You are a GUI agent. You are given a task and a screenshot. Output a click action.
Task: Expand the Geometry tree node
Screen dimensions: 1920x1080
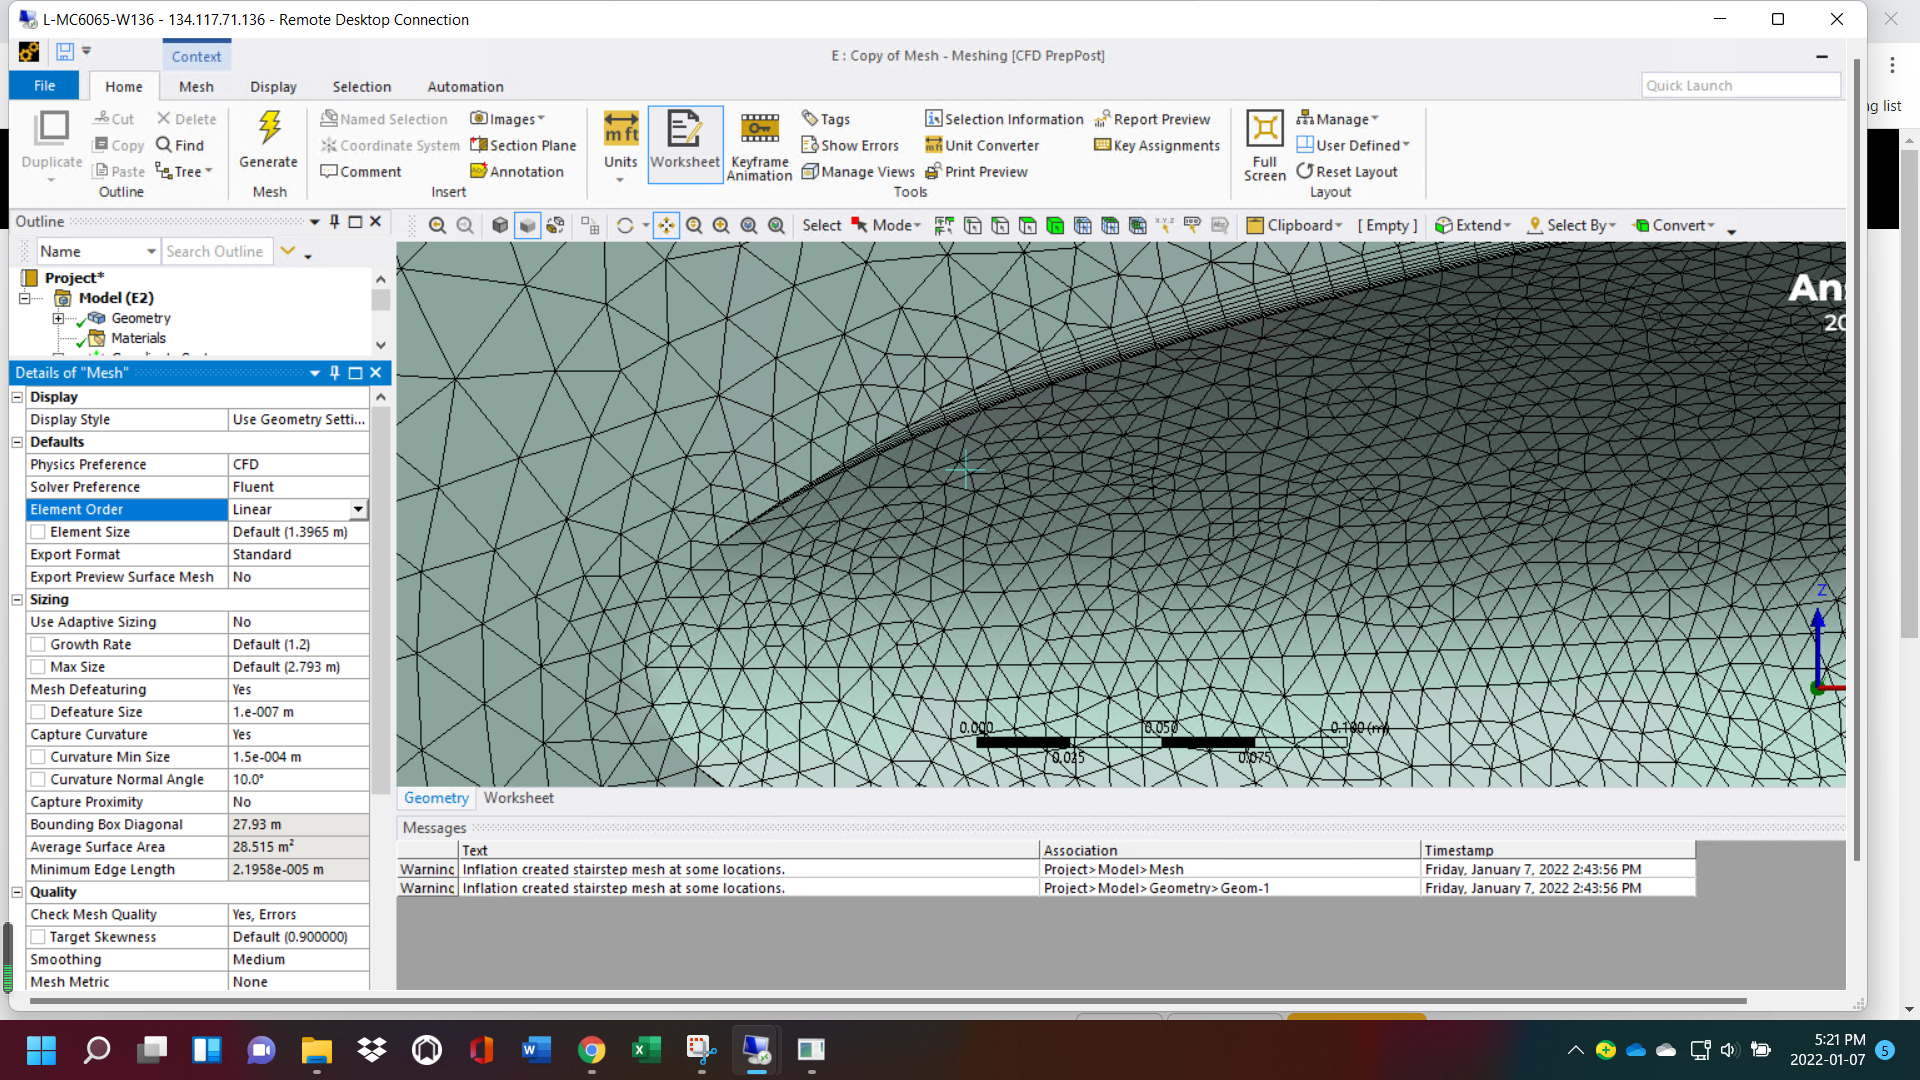pyautogui.click(x=58, y=319)
